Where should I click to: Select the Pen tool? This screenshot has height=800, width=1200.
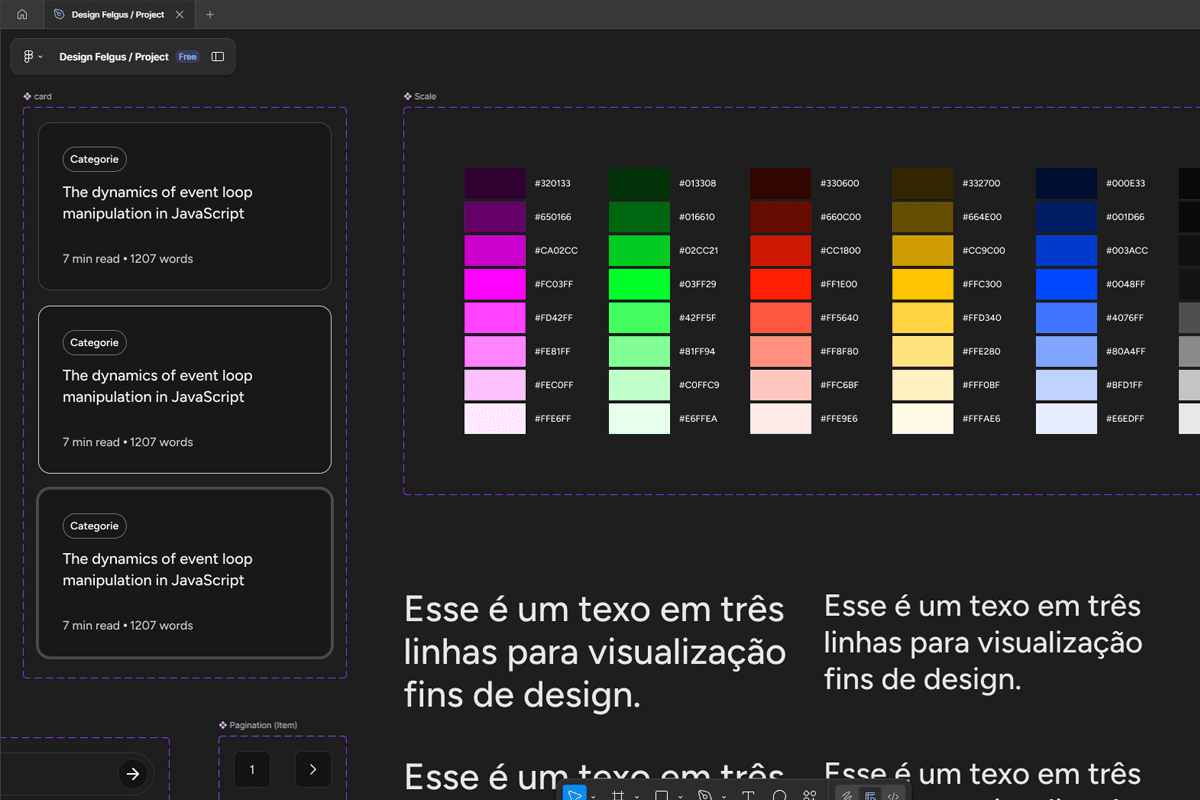tap(704, 796)
